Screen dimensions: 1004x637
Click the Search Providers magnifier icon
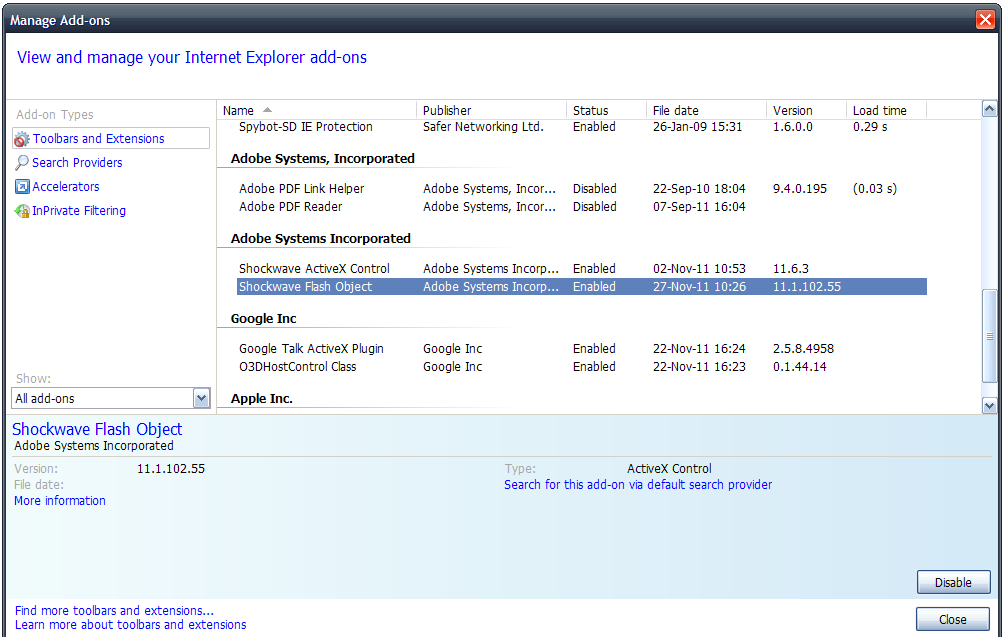point(22,163)
